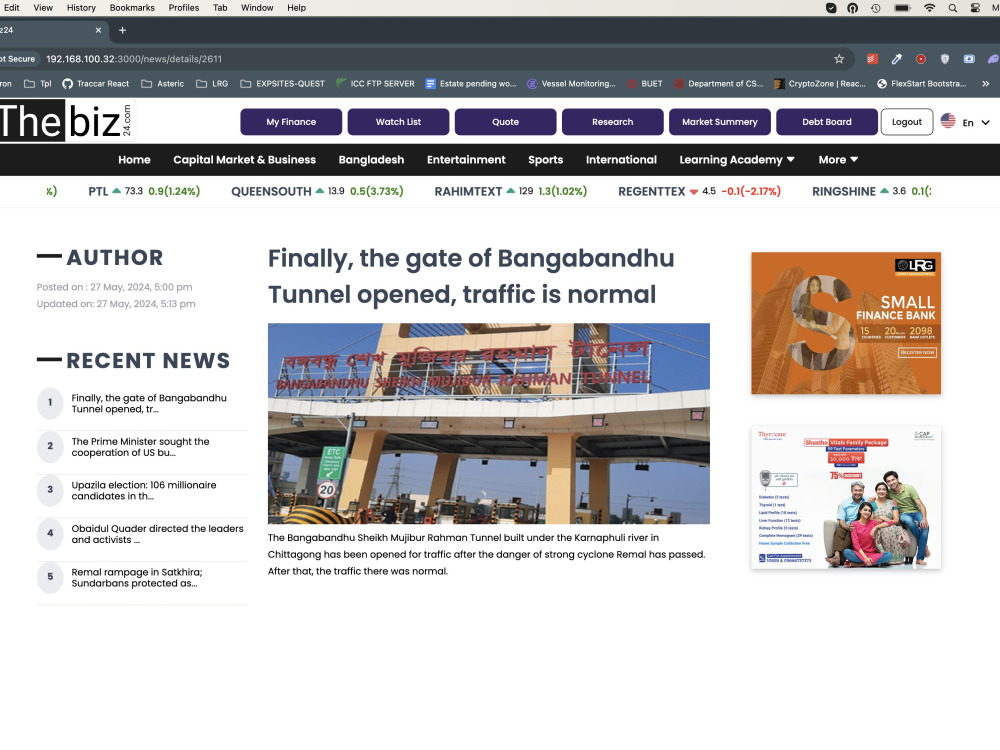Open the Asteric bookmark folder
Screen dimensions: 1000x750
163,84
